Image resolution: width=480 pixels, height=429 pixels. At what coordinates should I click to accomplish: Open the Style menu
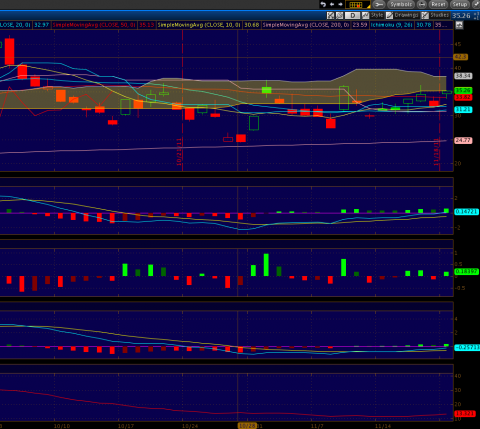click(x=373, y=15)
